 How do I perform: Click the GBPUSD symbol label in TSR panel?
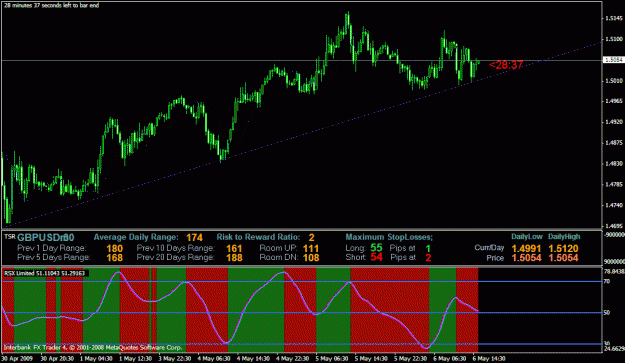45,238
